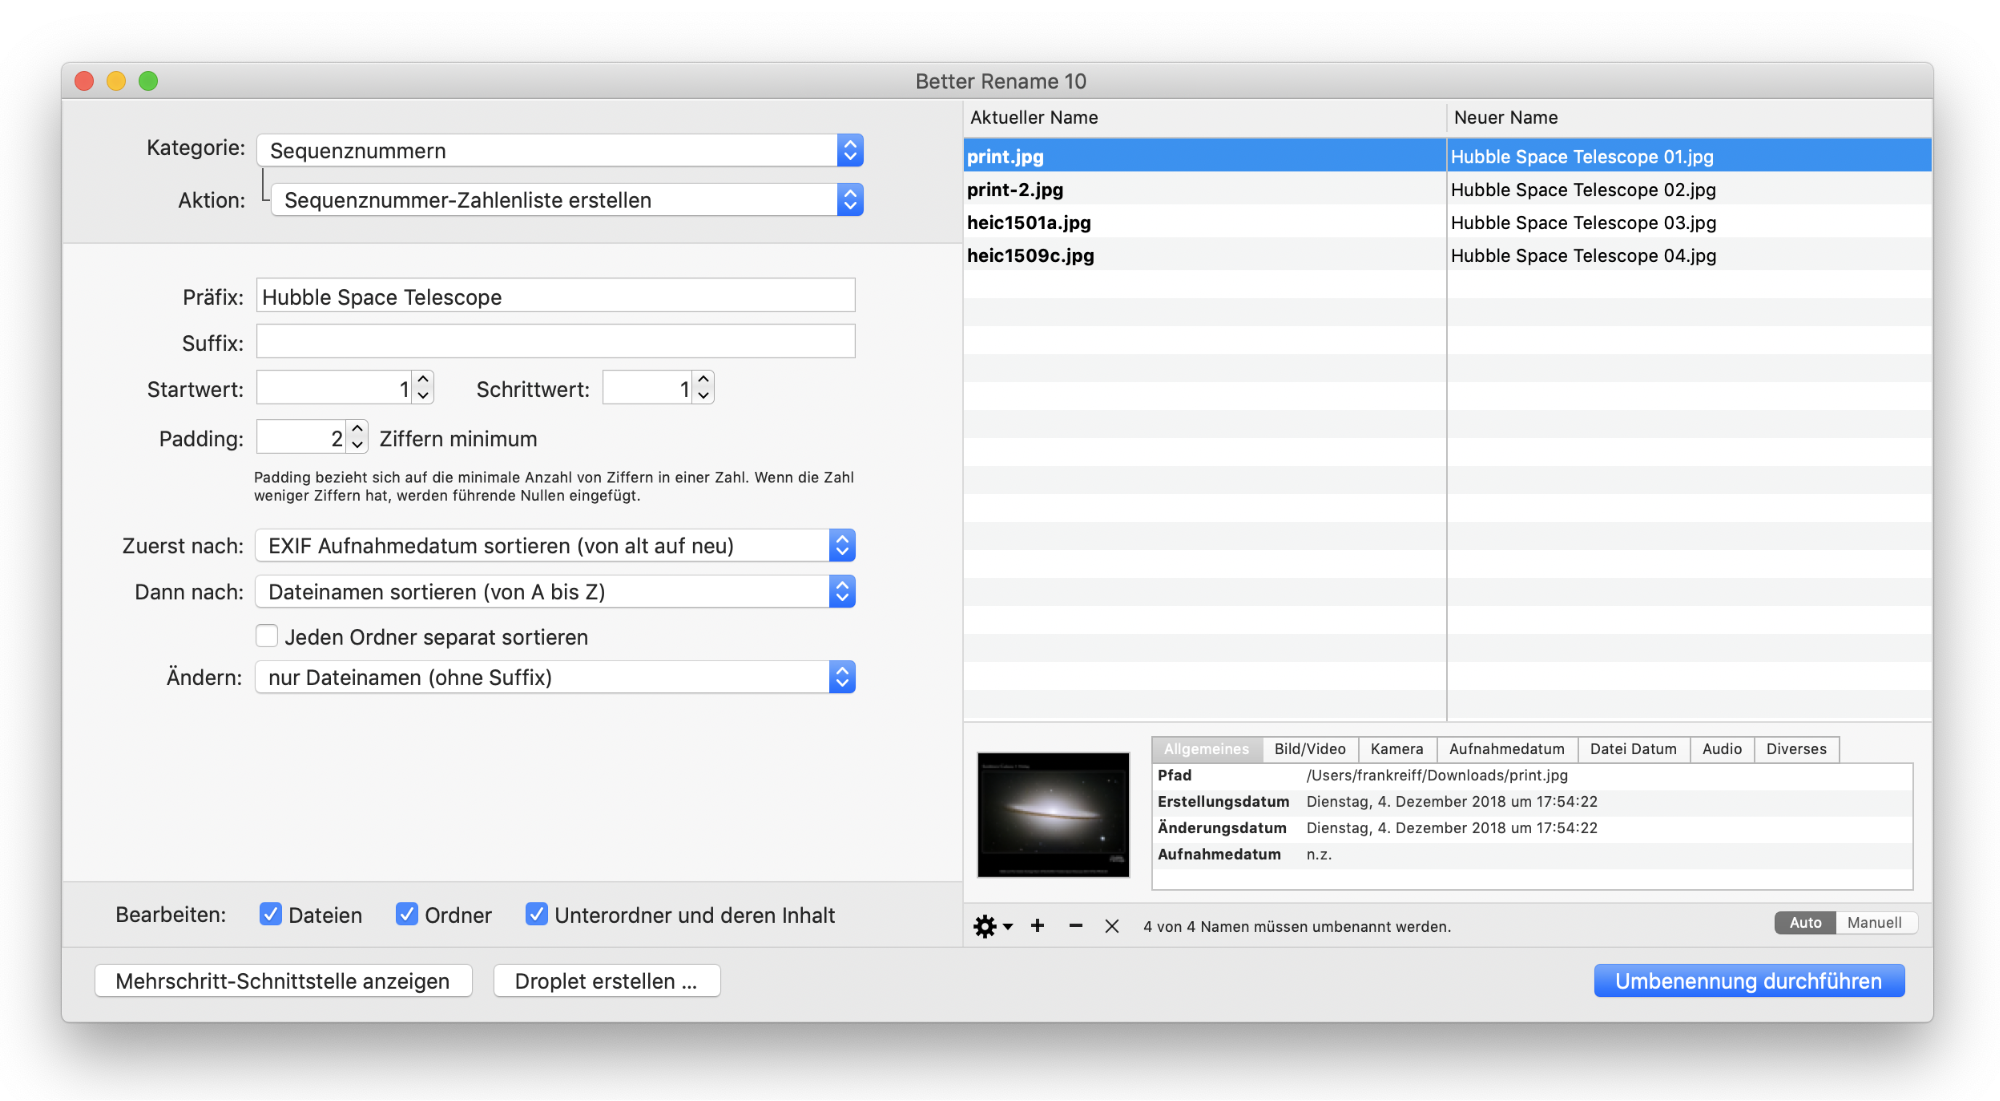
Task: Click into the Suffix text field
Action: (x=555, y=342)
